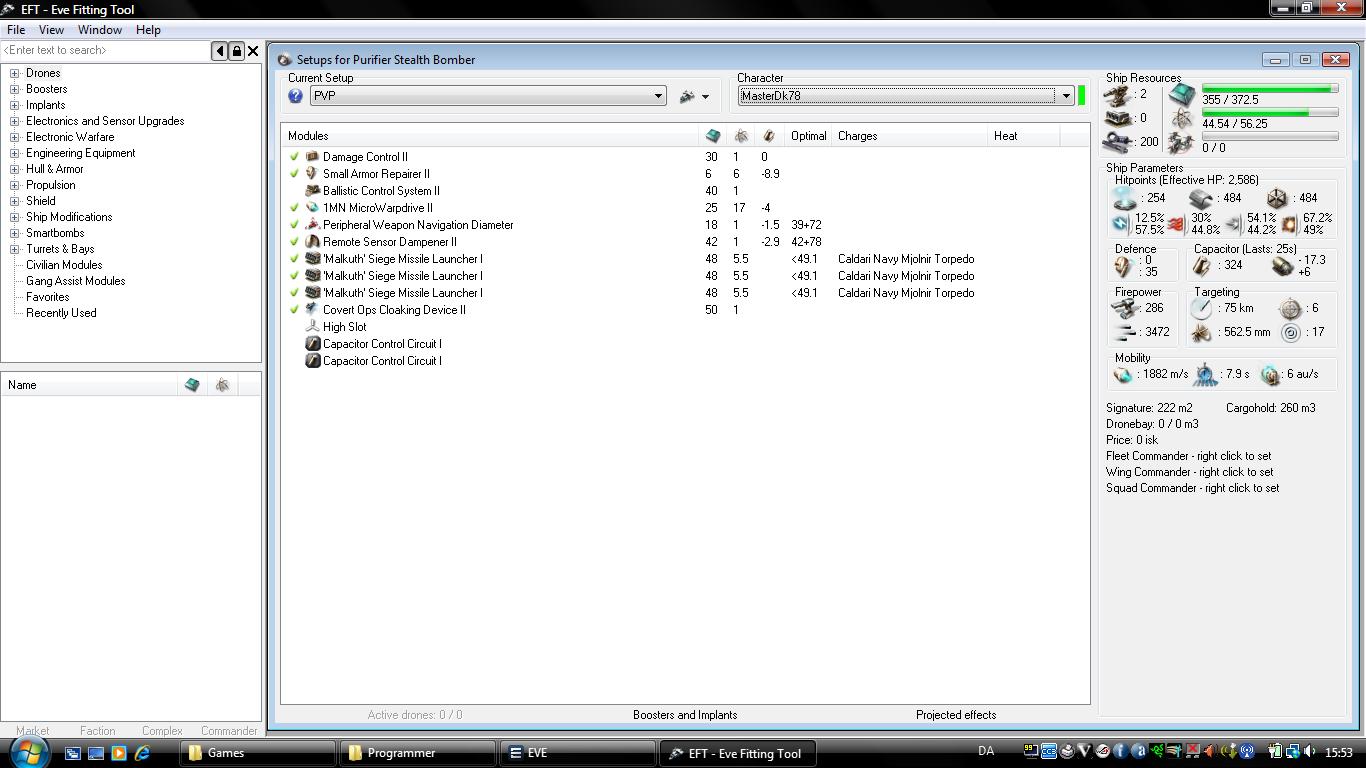Screen dimensions: 1366x768
Task: Toggle the Covert Ops Cloaking Device II checkmark
Action: pyautogui.click(x=295, y=310)
